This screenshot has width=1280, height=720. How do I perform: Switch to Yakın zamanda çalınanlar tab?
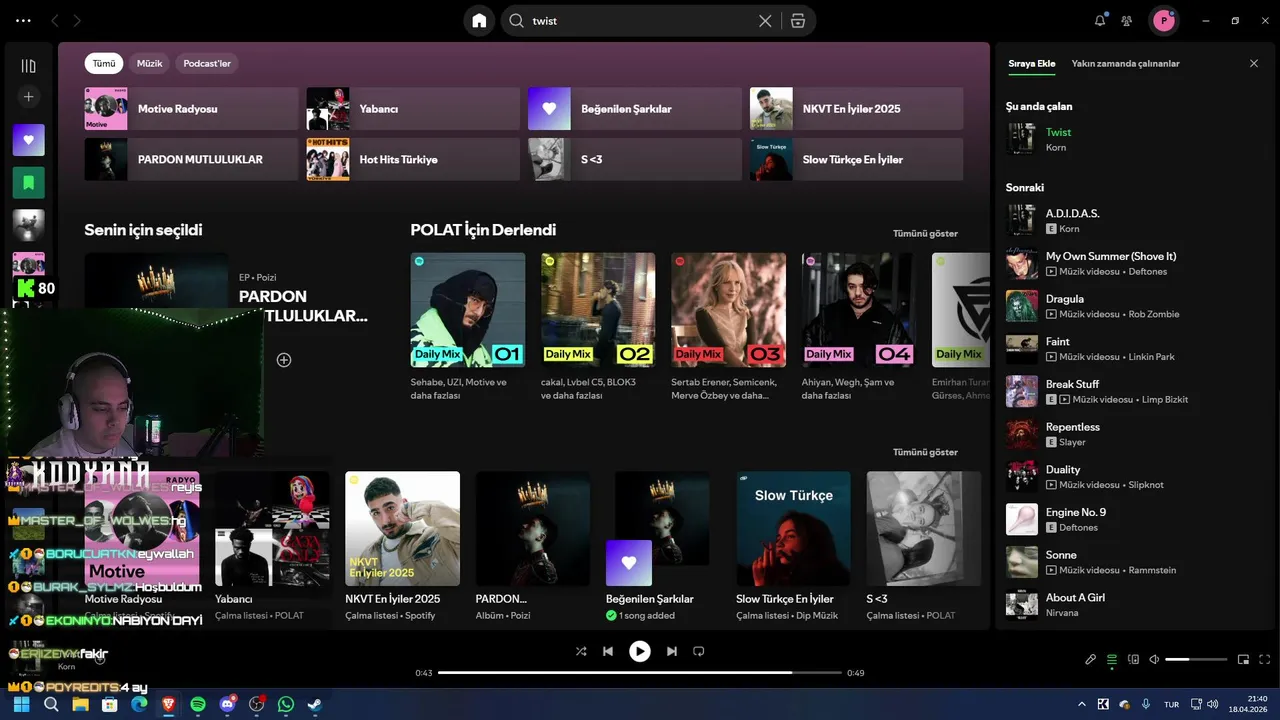click(1125, 63)
